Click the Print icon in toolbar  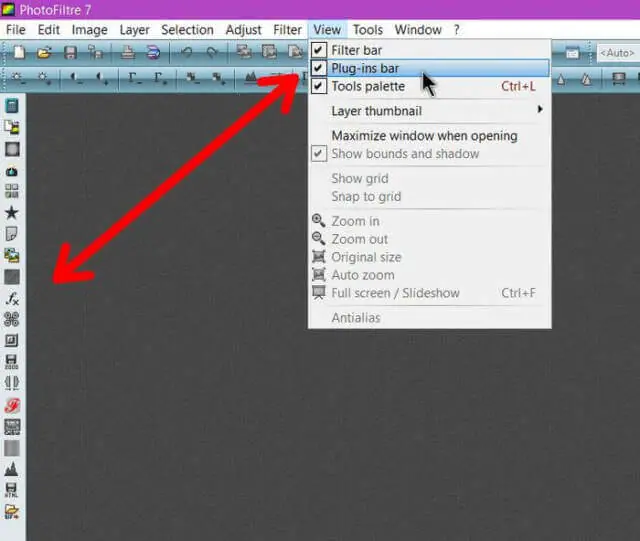point(128,53)
